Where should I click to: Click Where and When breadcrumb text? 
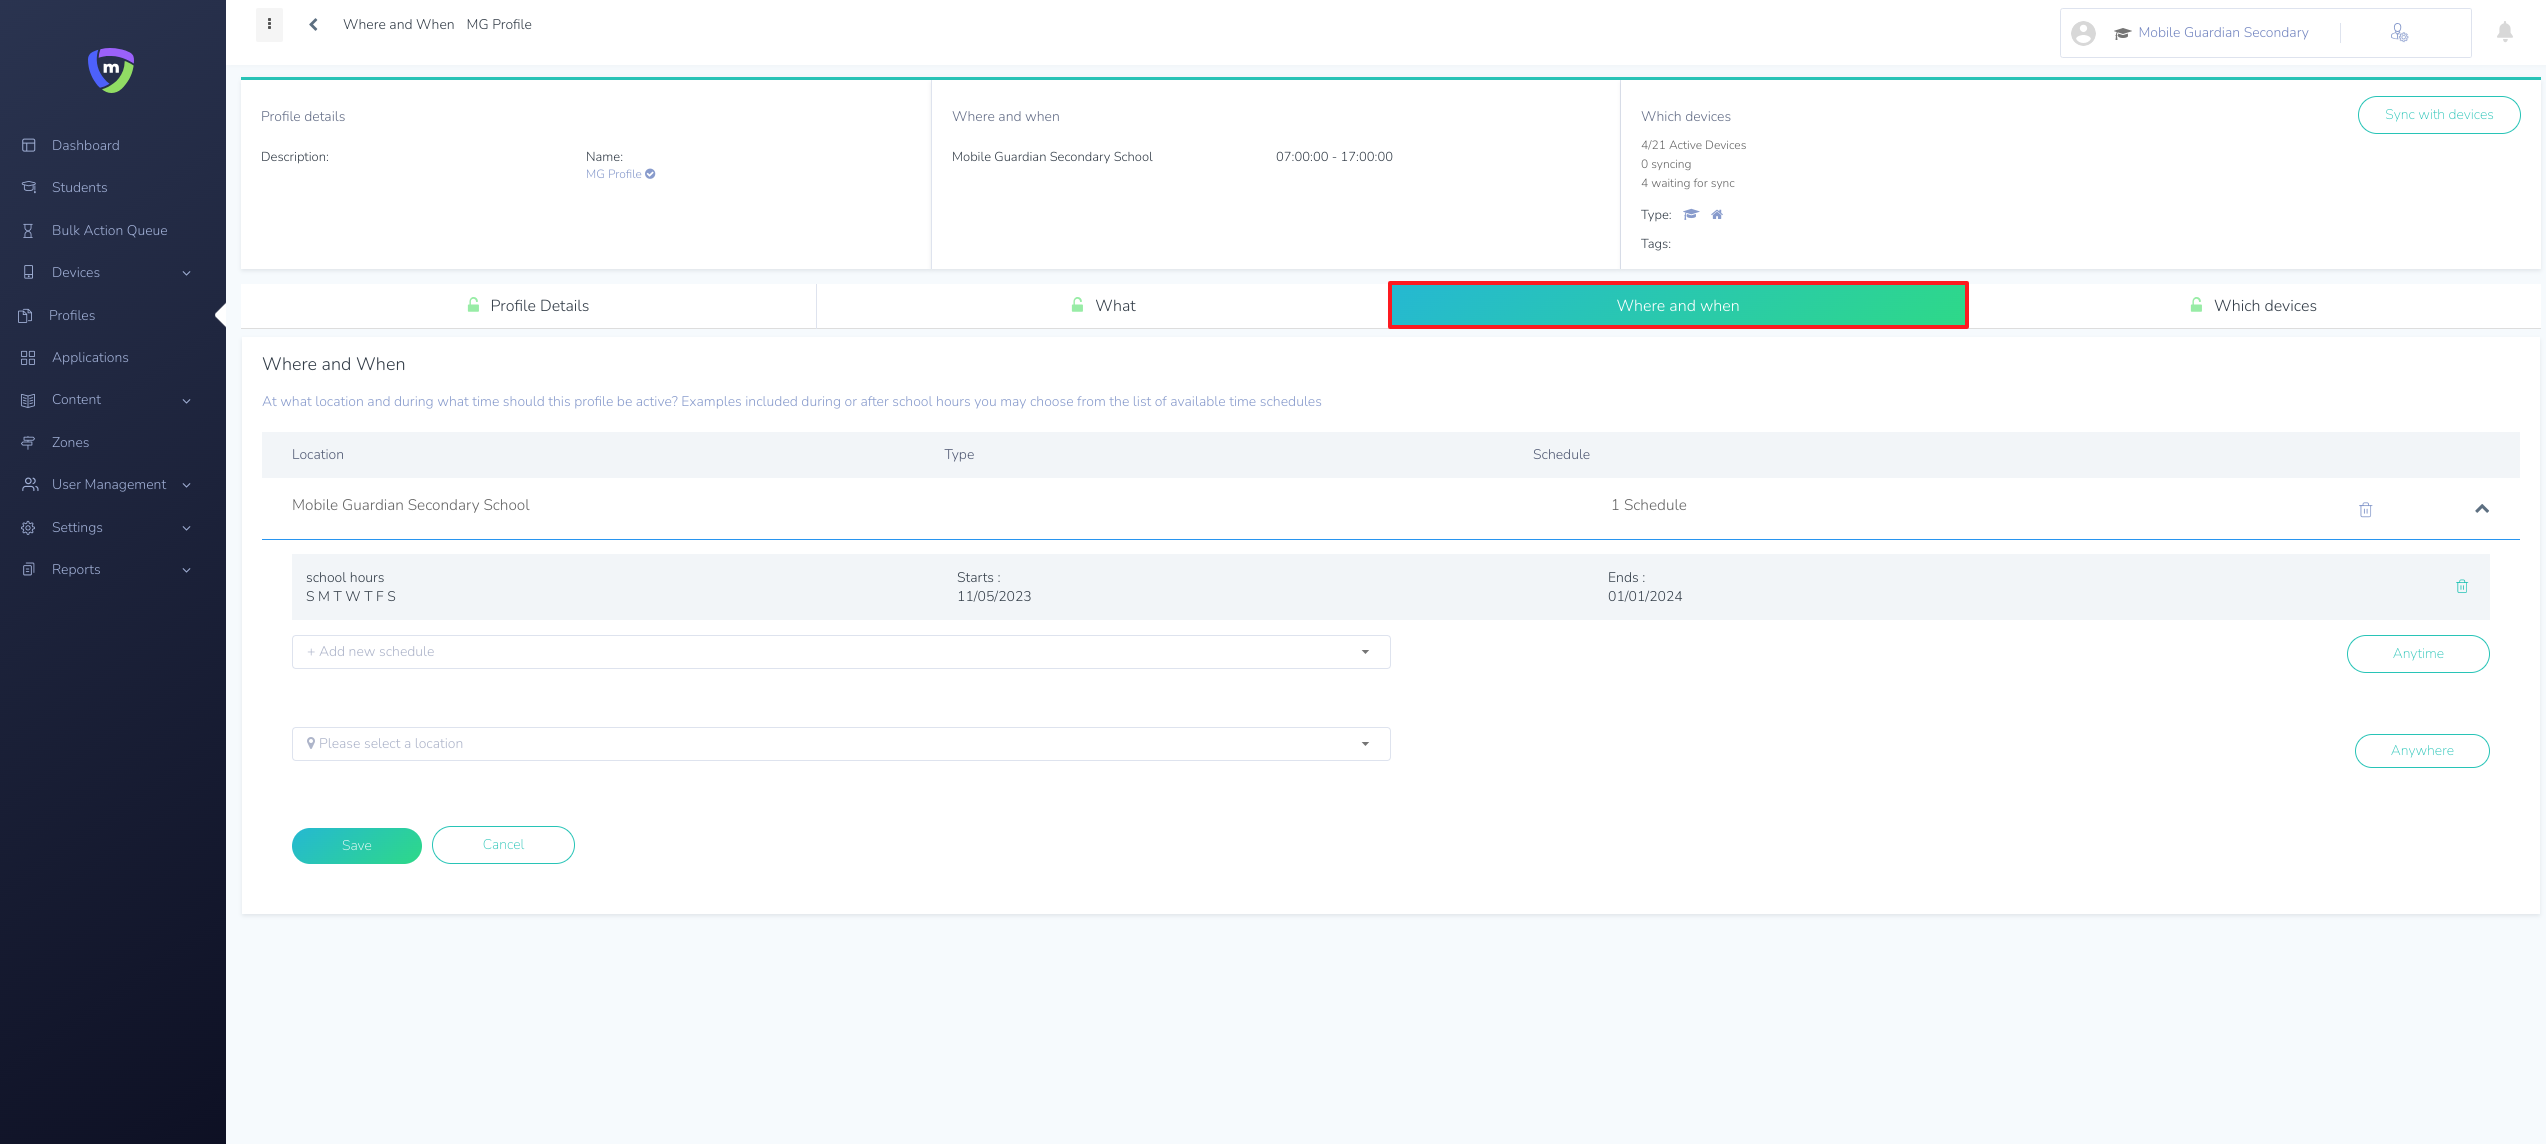[398, 24]
